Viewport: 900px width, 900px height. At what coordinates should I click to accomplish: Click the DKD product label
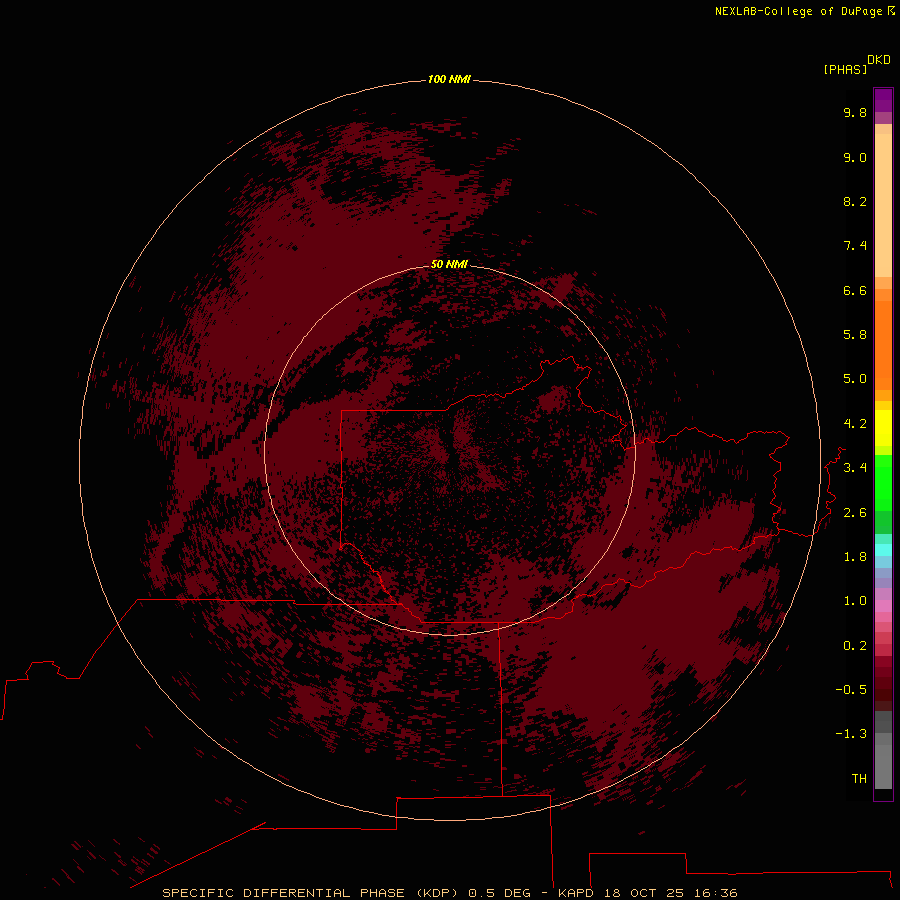pos(879,60)
